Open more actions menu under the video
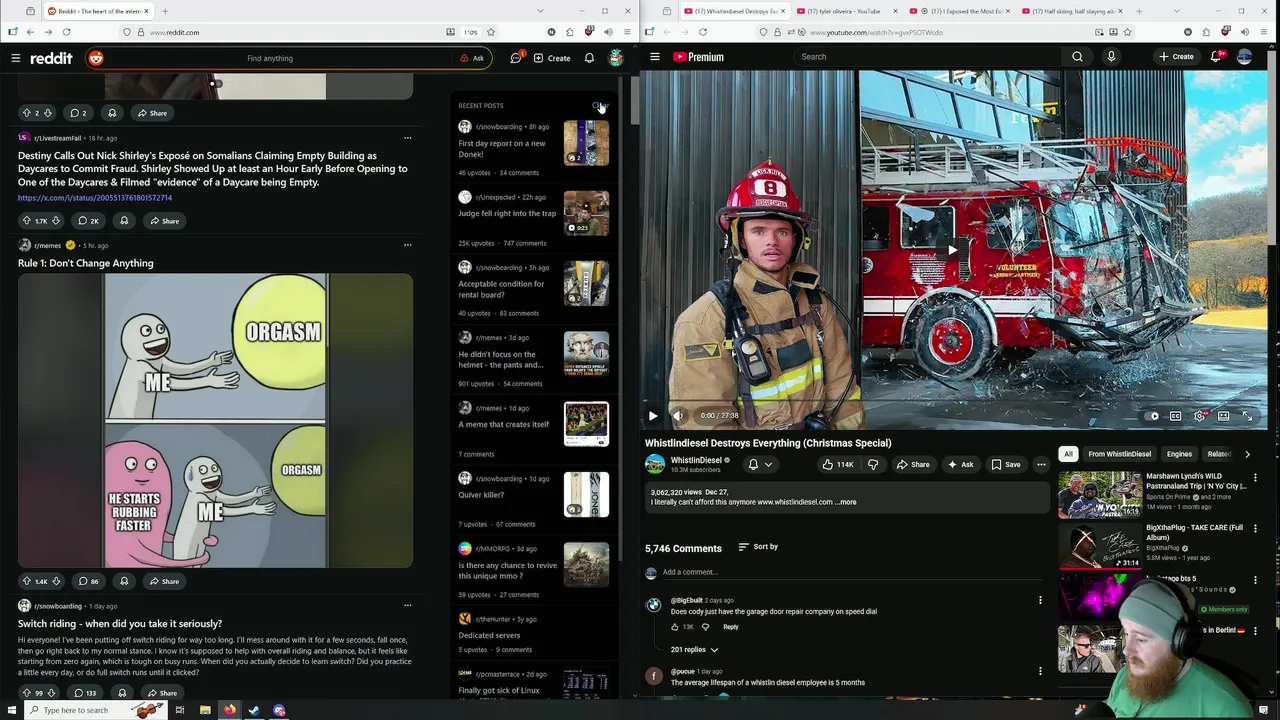The width and height of the screenshot is (1280, 720). click(x=1041, y=464)
